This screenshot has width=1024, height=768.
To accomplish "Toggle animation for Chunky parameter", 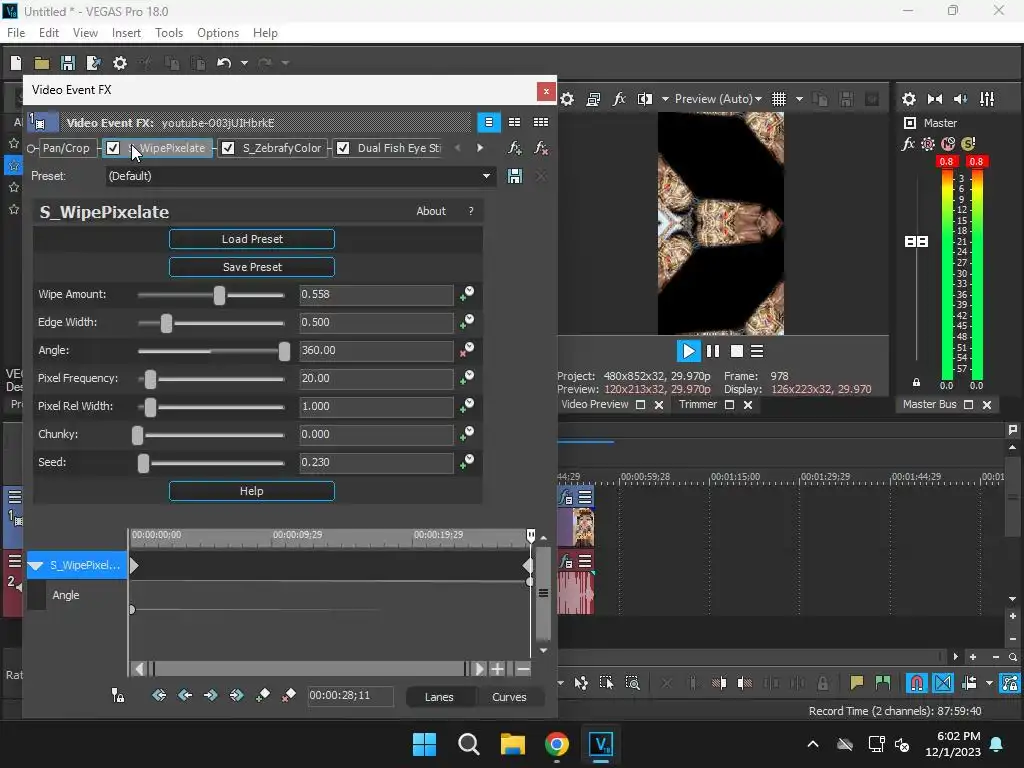I will click(x=466, y=434).
